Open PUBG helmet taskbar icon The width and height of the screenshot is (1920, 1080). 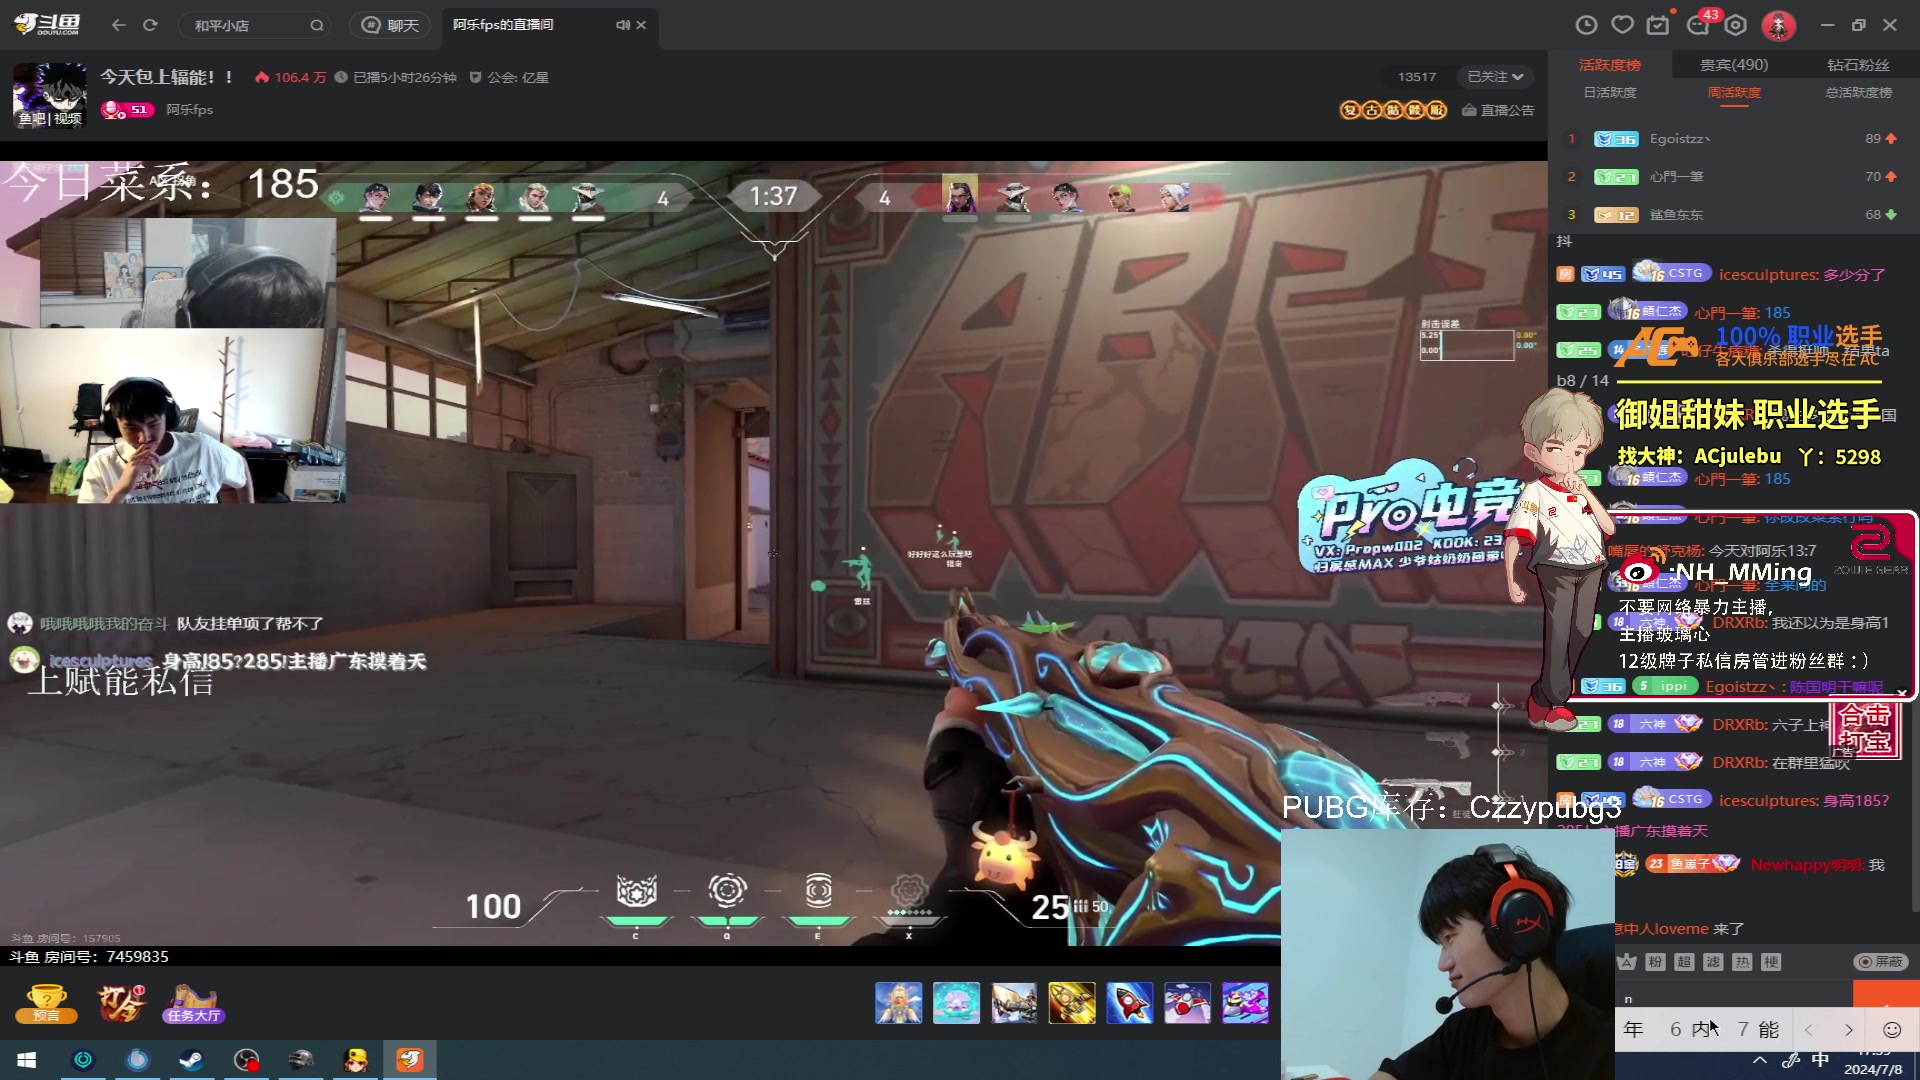(300, 1060)
